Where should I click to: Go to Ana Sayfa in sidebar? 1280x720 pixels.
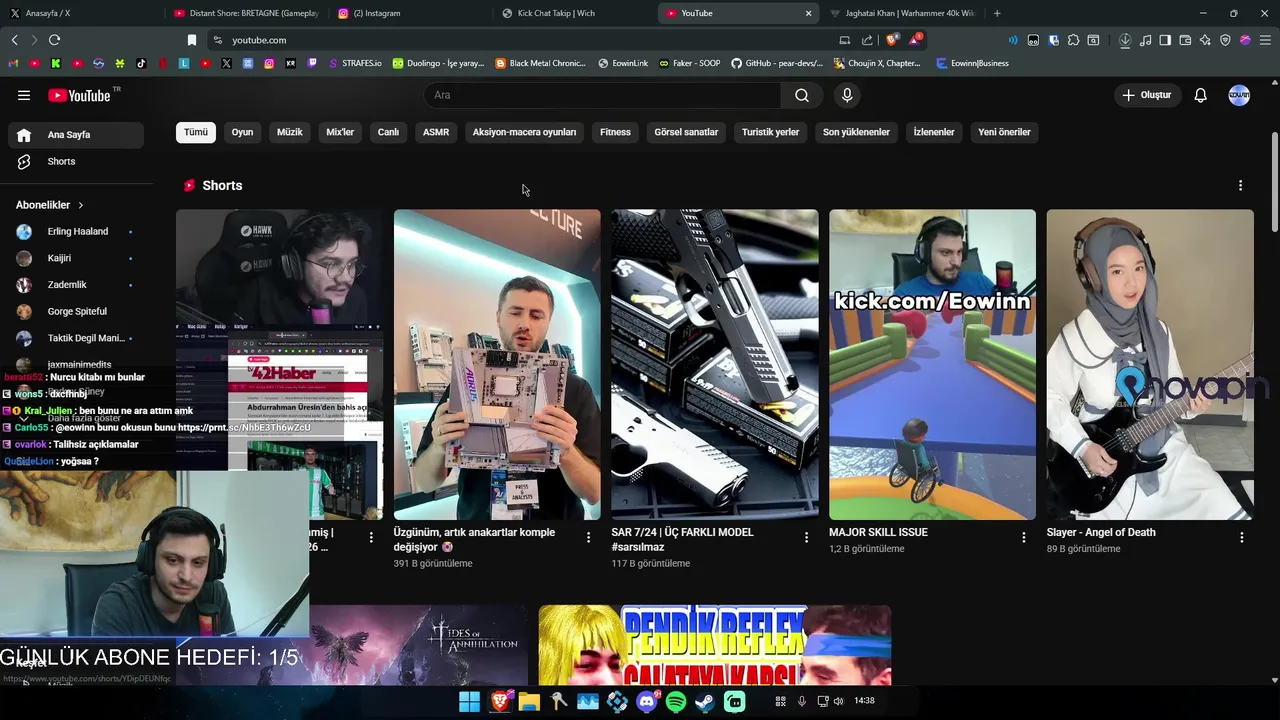[x=76, y=135]
